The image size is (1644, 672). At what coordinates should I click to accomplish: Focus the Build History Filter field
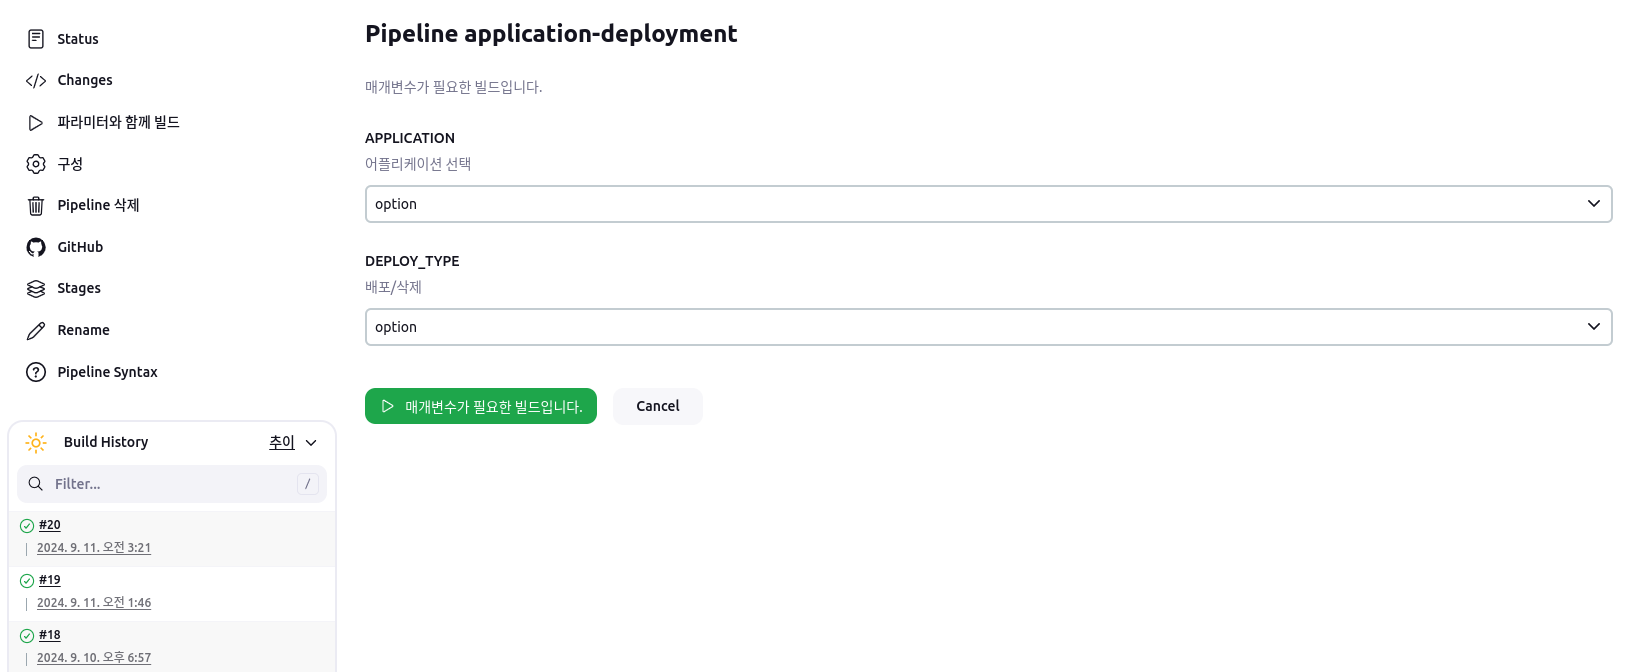(x=172, y=484)
